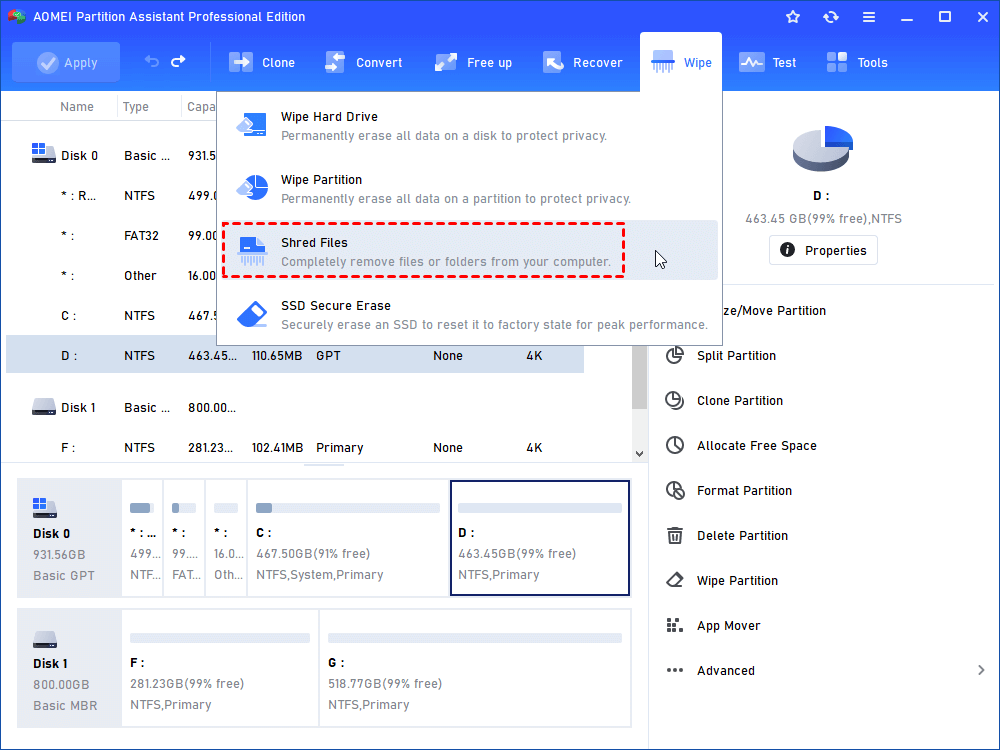
Task: Click the favorites star in title bar
Action: pos(793,17)
